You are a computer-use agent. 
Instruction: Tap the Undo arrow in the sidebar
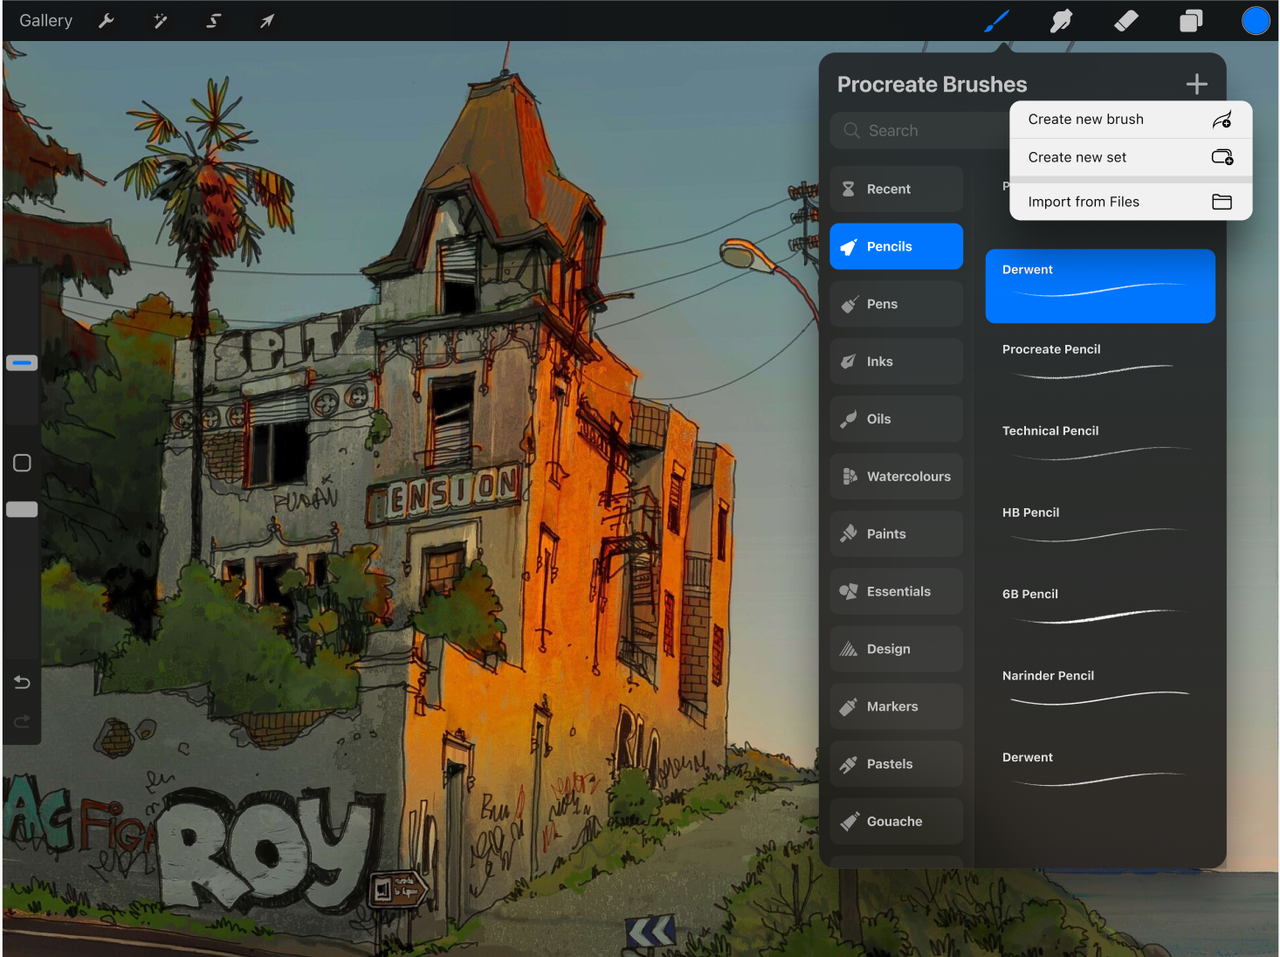coord(21,682)
